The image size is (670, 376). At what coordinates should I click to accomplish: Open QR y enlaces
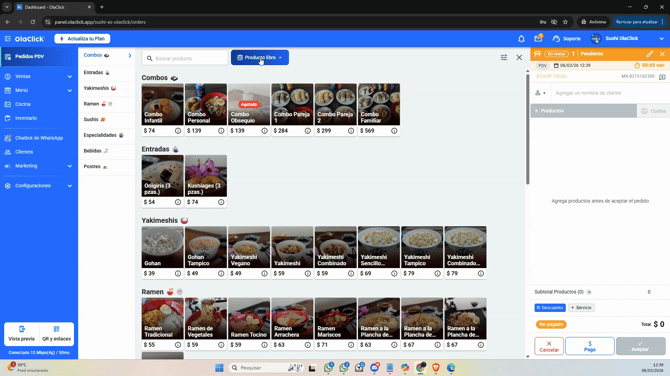[56, 333]
